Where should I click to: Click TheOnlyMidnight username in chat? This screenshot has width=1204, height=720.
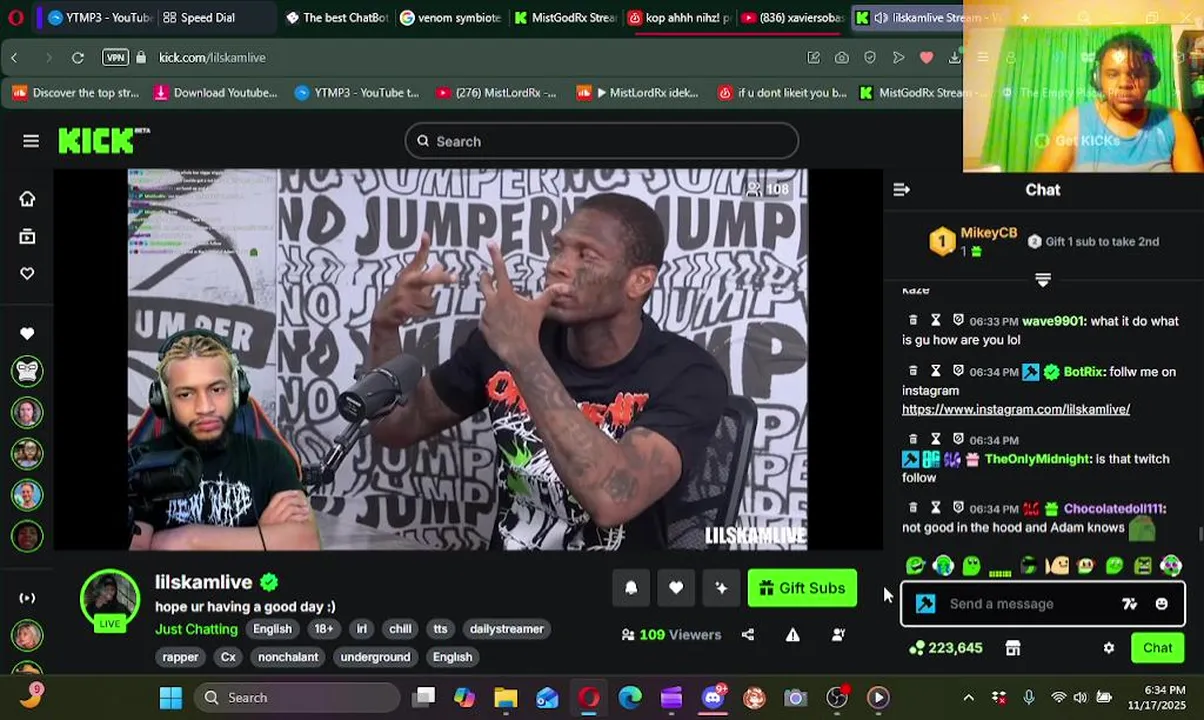pos(1037,459)
